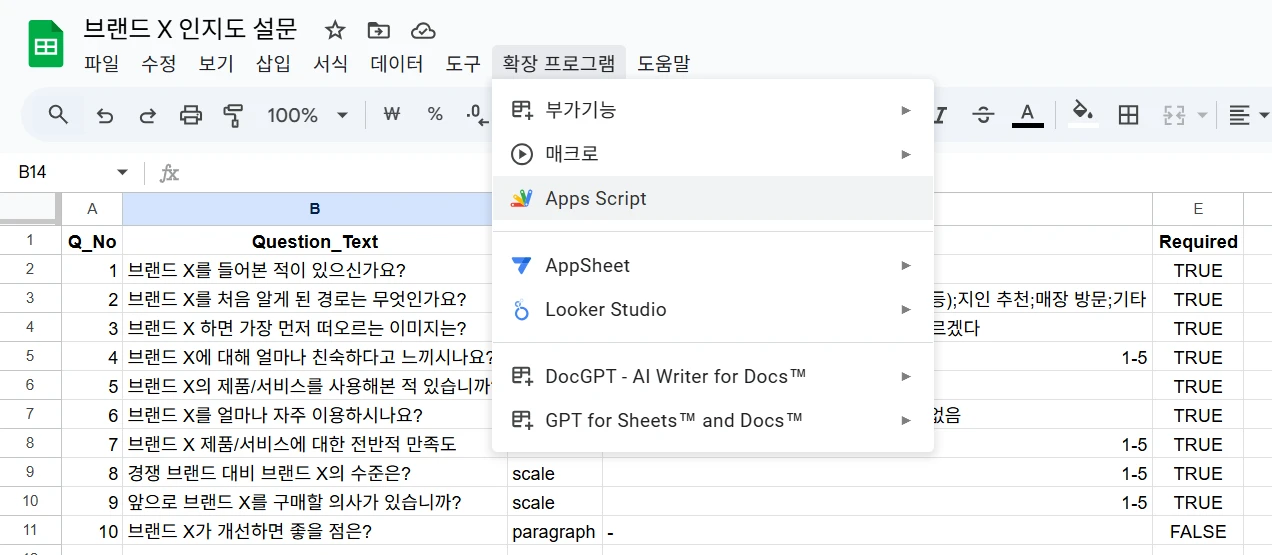Image resolution: width=1272 pixels, height=555 pixels.
Task: Open the fill color paint bucket
Action: pos(1081,113)
